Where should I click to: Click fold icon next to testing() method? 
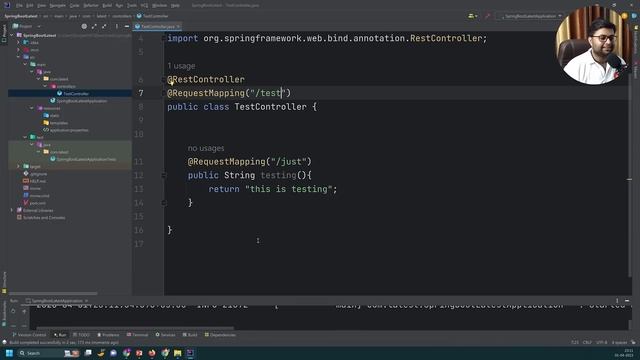pyautogui.click(x=164, y=176)
